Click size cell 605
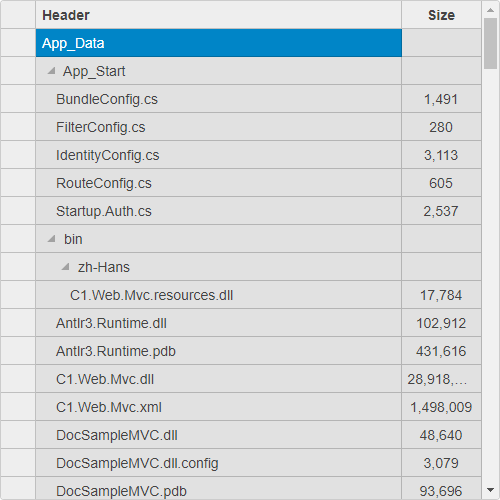The width and height of the screenshot is (500, 500). 441,183
